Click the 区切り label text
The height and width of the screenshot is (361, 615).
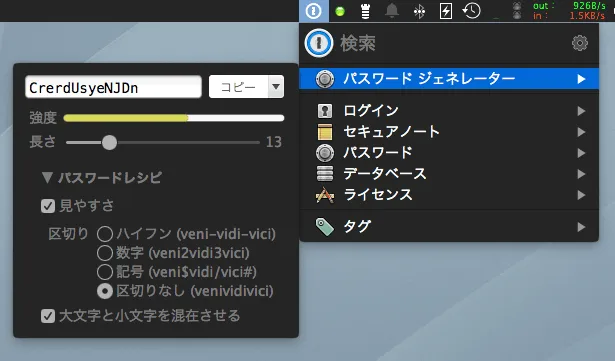[x=68, y=234]
